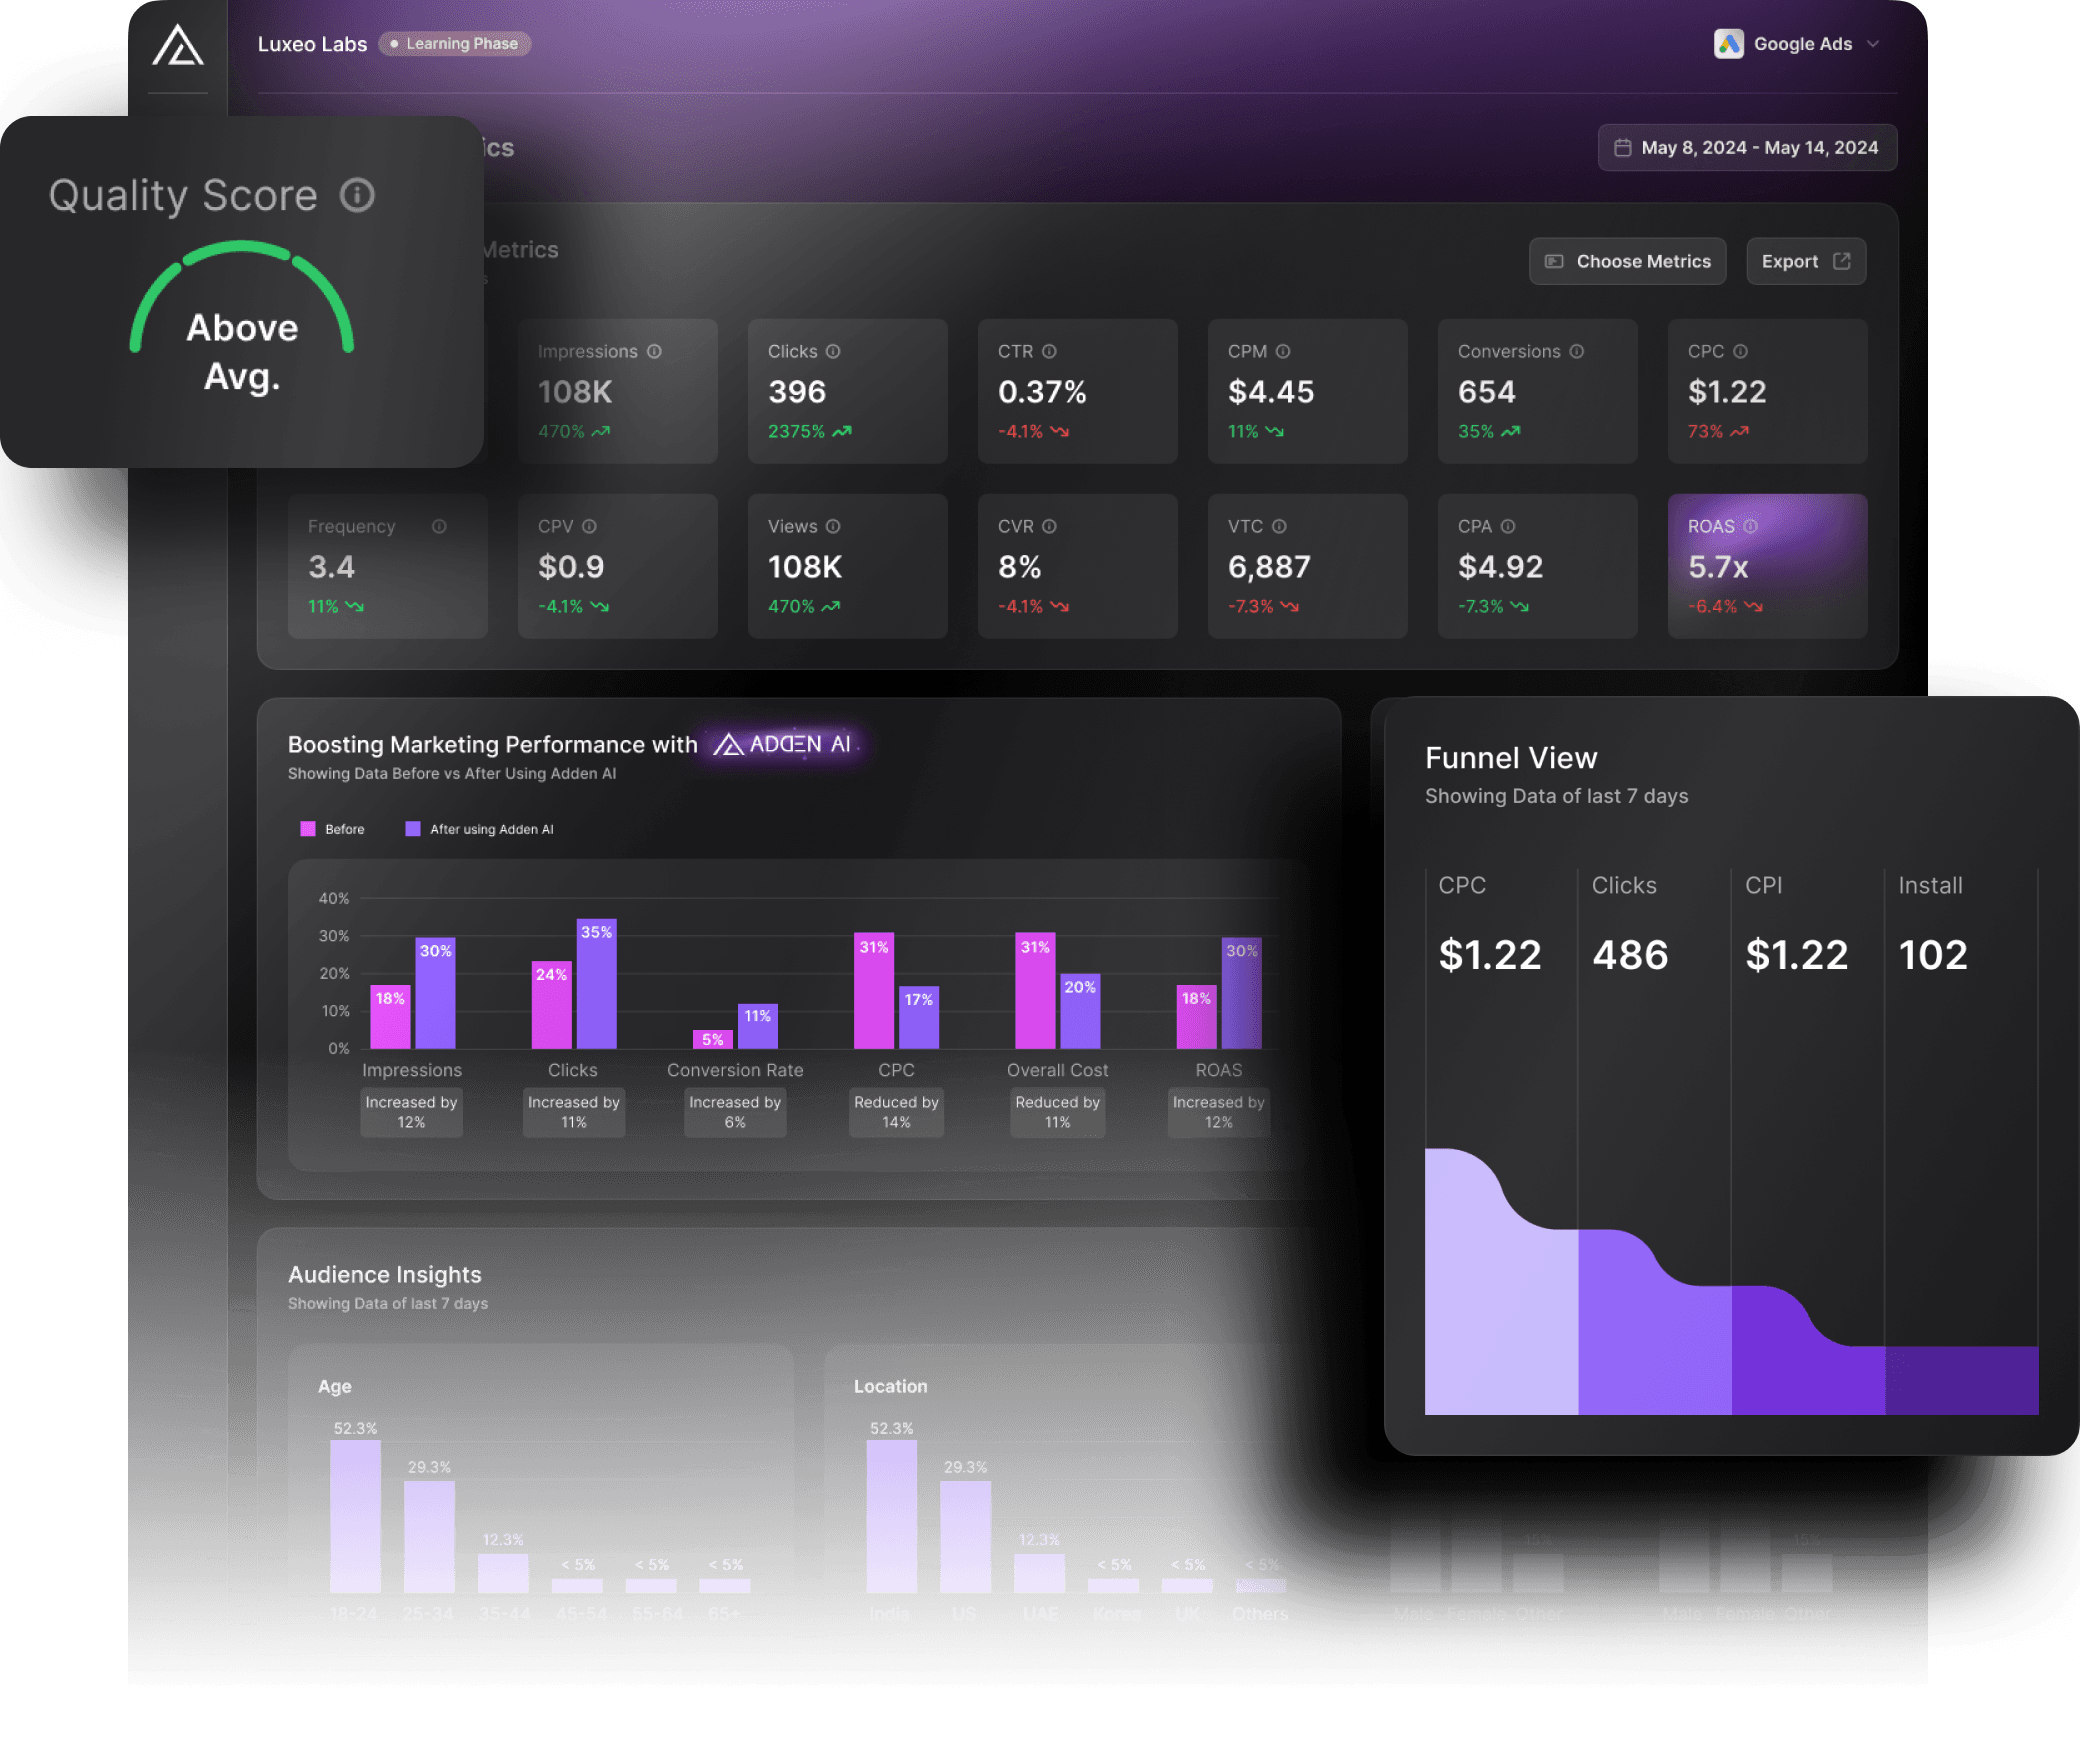Click the Quality Score gauge arc
Image resolution: width=2080 pixels, height=1744 pixels.
tap(242, 295)
